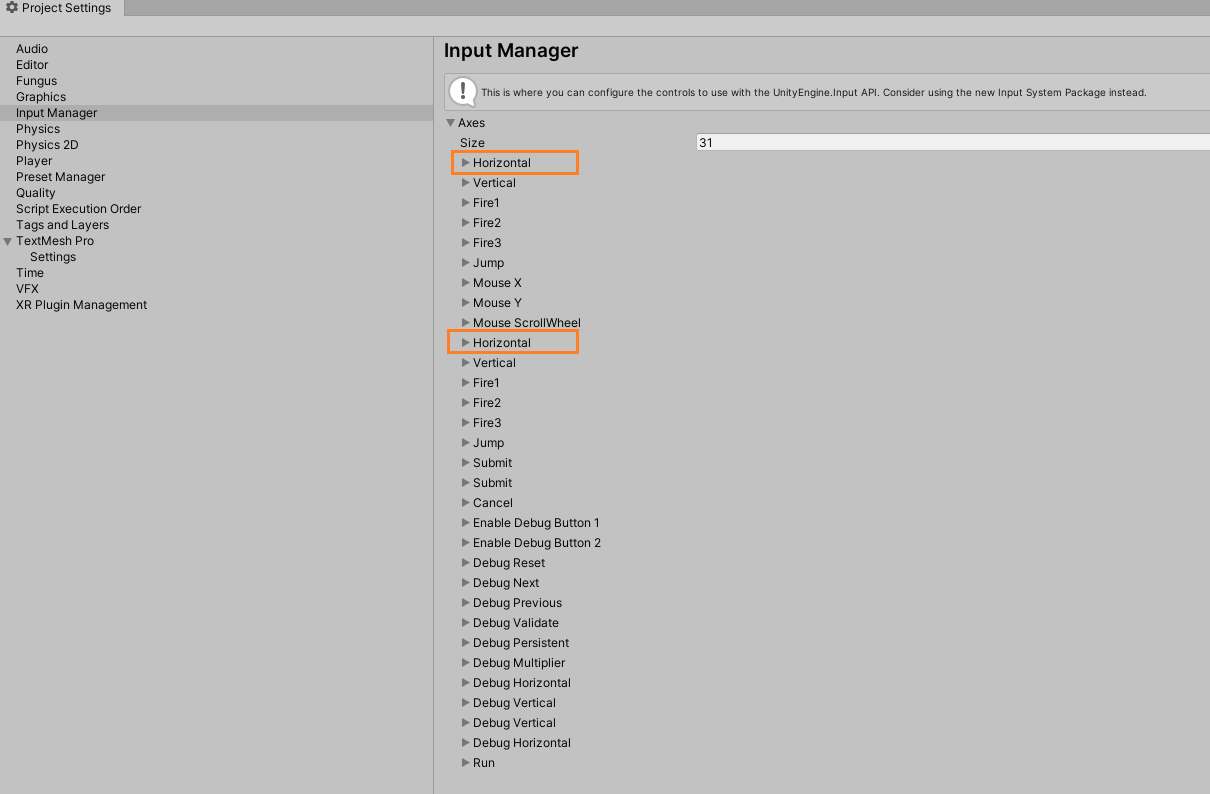Screen dimensions: 1210x794
Task: Select the Quality settings entry
Action: 35,192
